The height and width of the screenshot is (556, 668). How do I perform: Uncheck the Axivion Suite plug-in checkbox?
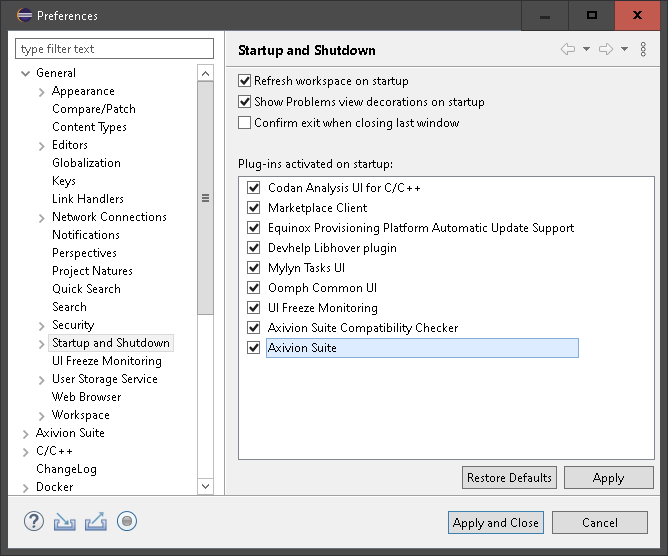click(x=254, y=348)
